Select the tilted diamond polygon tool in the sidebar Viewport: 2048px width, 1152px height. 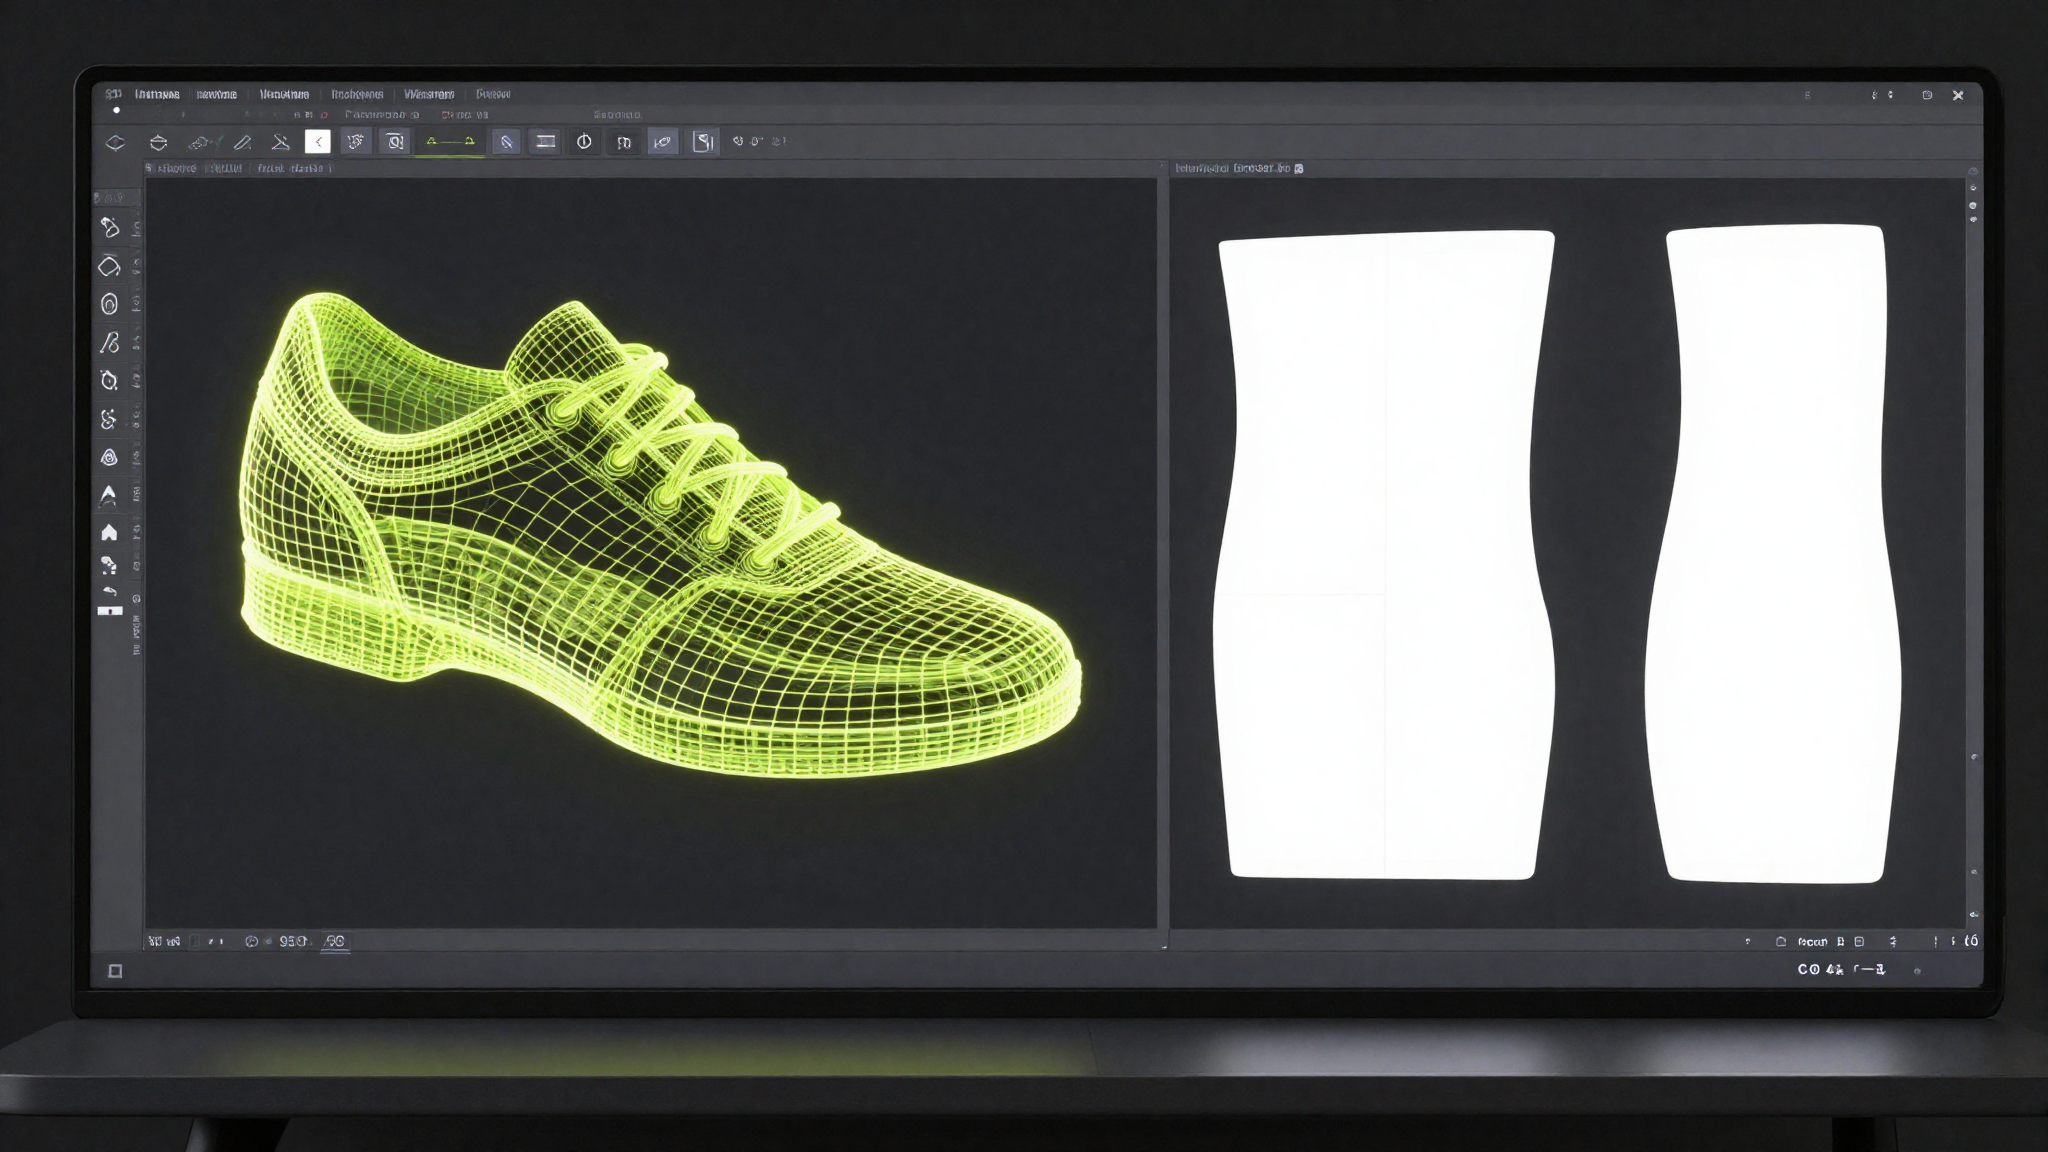pos(110,266)
